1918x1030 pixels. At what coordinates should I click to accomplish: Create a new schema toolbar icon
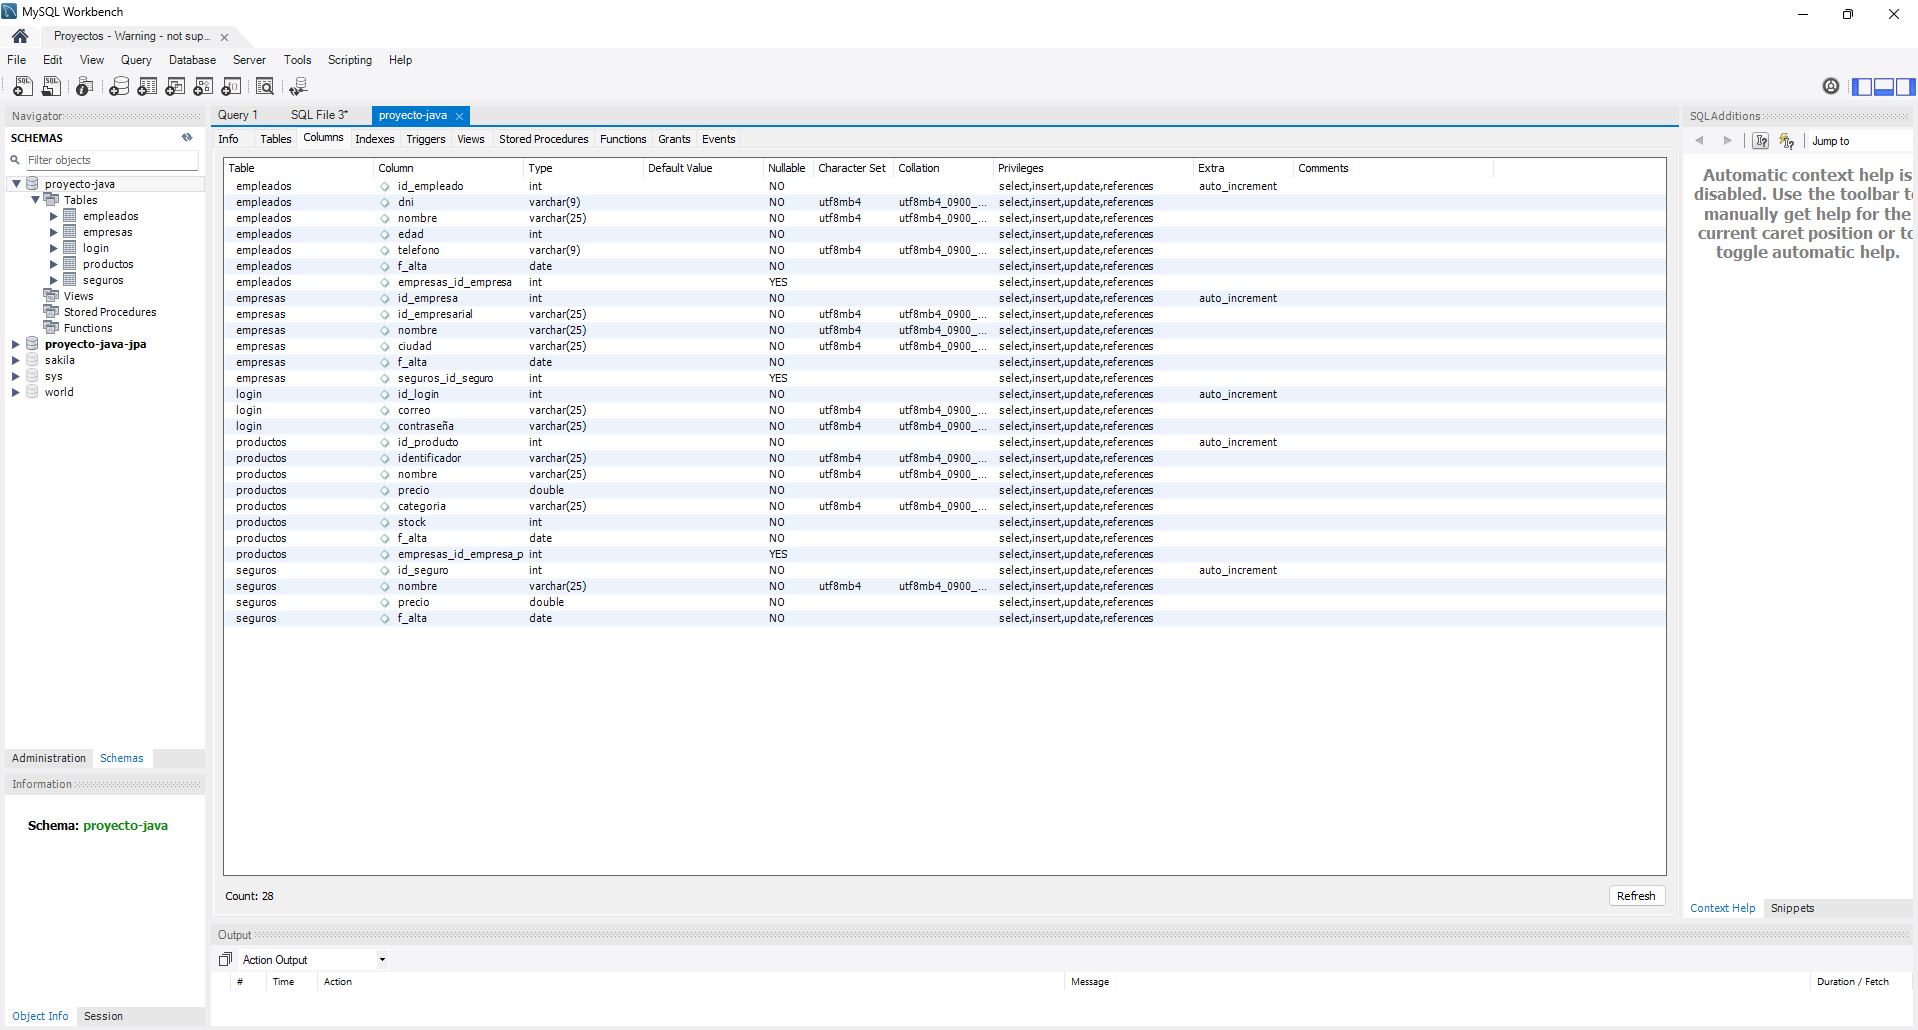(119, 87)
